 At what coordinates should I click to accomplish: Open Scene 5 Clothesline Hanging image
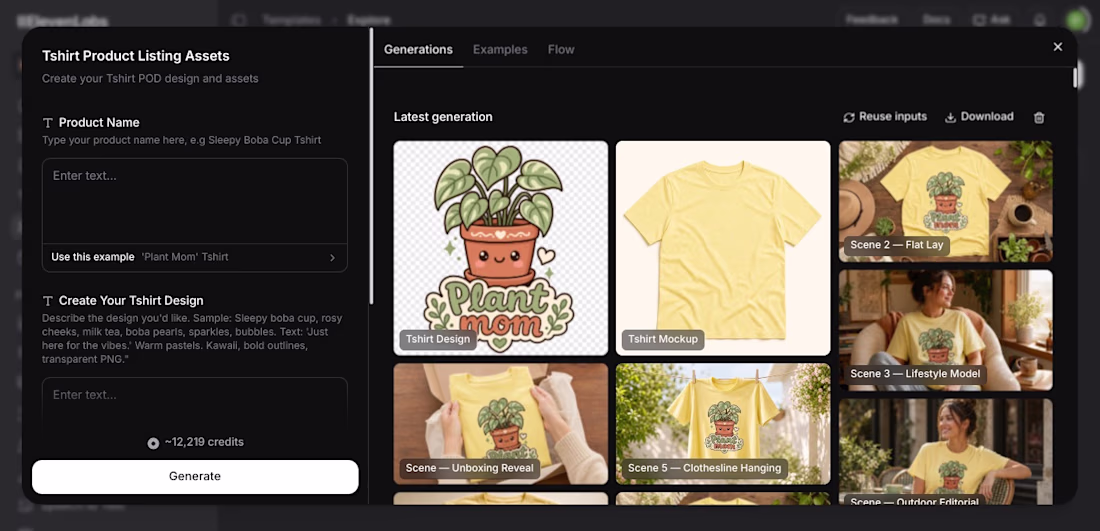tap(723, 424)
